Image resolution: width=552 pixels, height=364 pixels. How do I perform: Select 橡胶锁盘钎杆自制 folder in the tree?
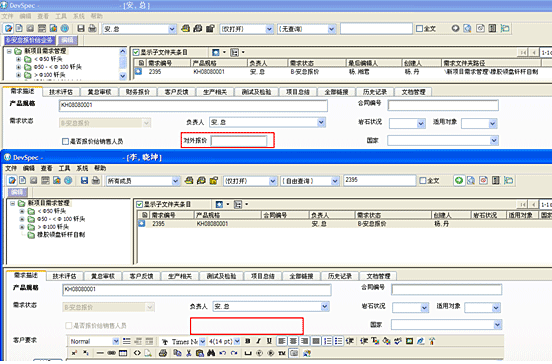click(x=61, y=235)
